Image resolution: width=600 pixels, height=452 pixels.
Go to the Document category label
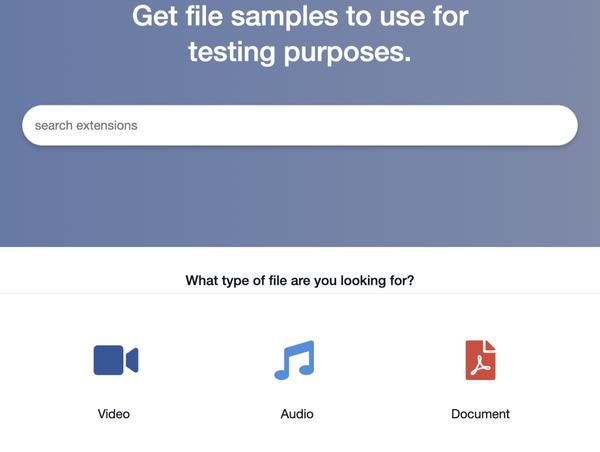tap(480, 414)
